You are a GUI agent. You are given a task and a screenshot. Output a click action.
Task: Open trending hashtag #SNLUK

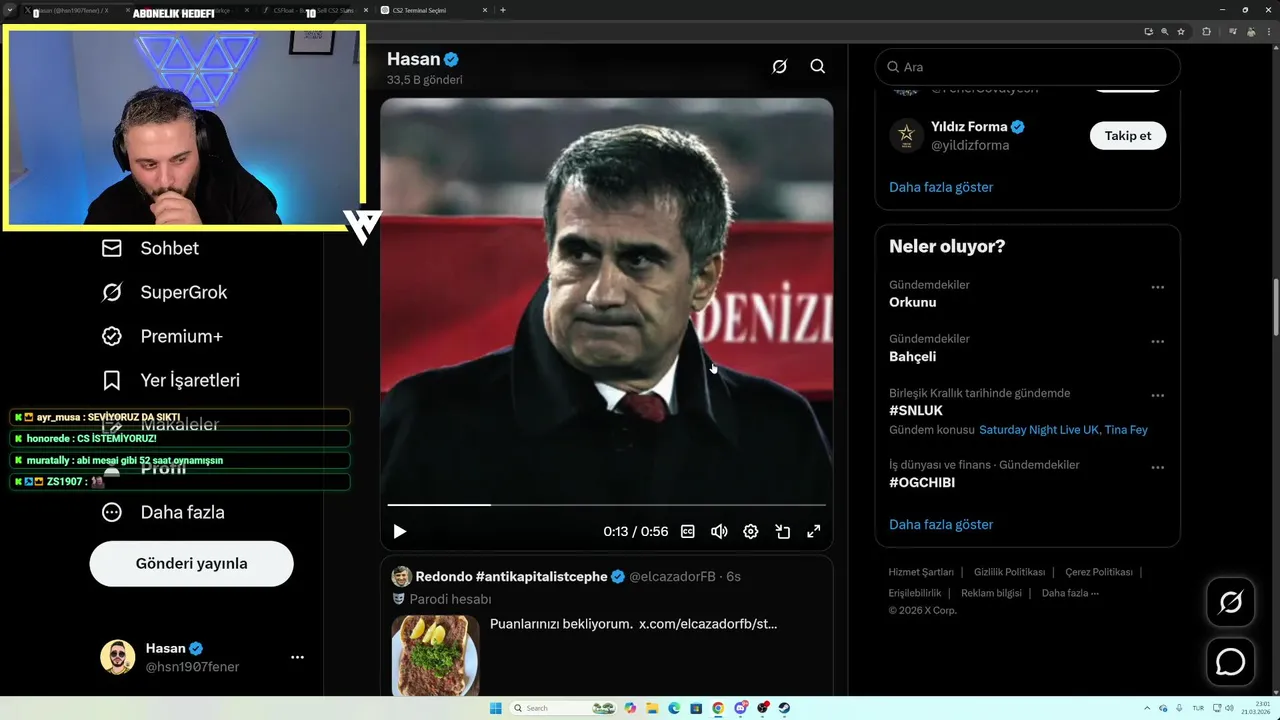pos(916,410)
